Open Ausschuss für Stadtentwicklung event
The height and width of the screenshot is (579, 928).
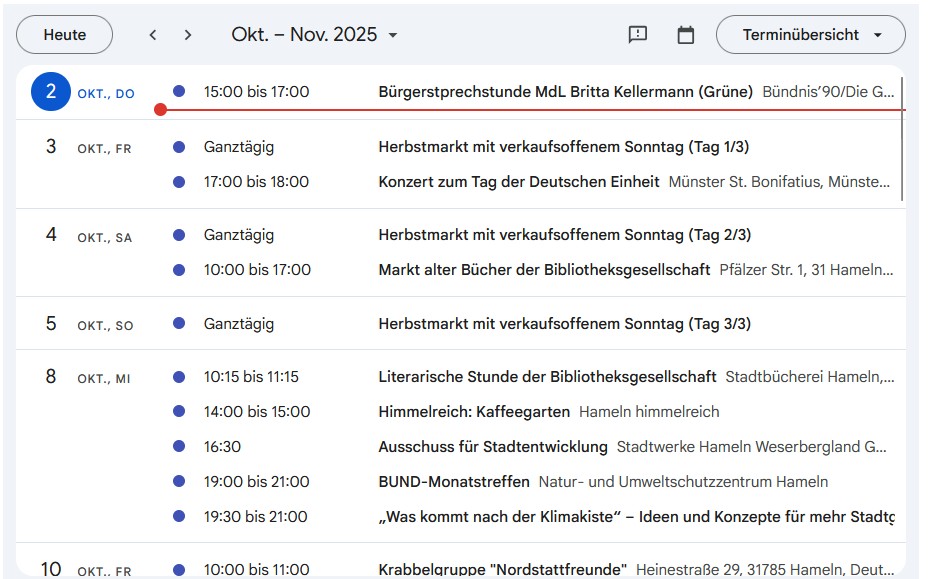click(493, 447)
